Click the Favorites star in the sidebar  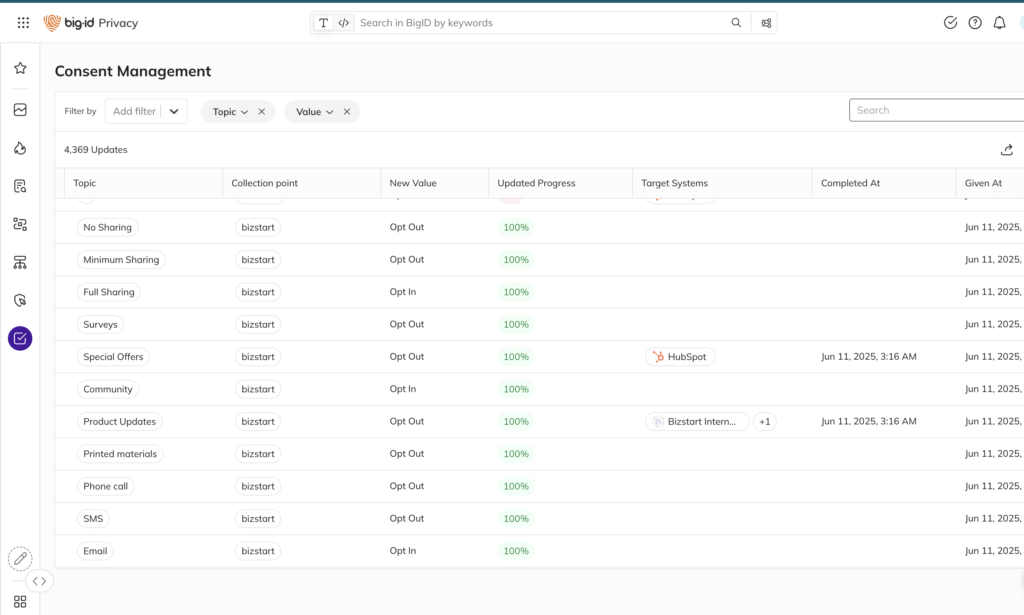click(20, 68)
